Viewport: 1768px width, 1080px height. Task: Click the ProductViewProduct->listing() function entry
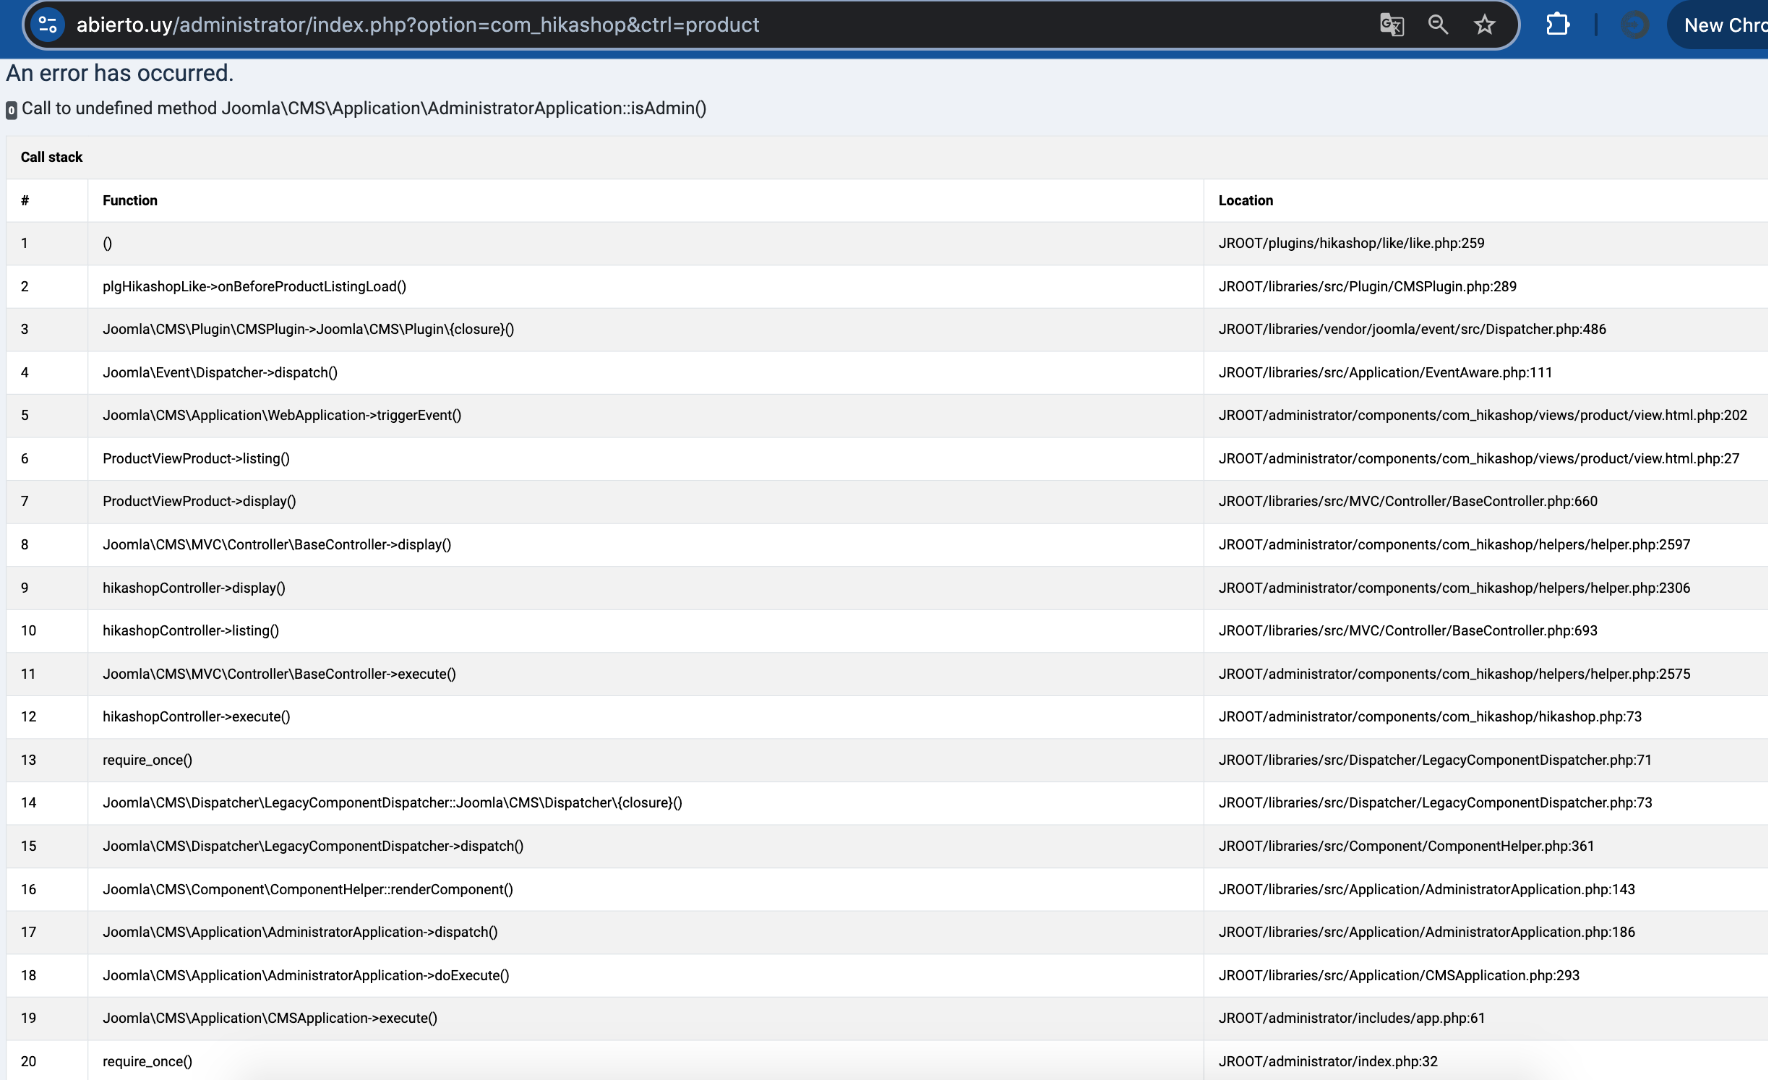pyautogui.click(x=196, y=458)
